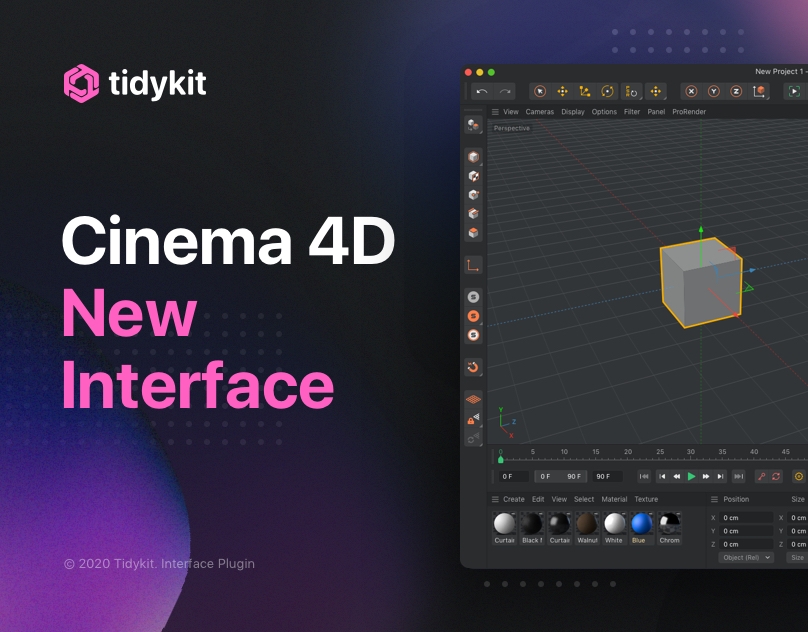Click the Redo arrow in the top toolbar
The width and height of the screenshot is (808, 632).
[x=504, y=92]
